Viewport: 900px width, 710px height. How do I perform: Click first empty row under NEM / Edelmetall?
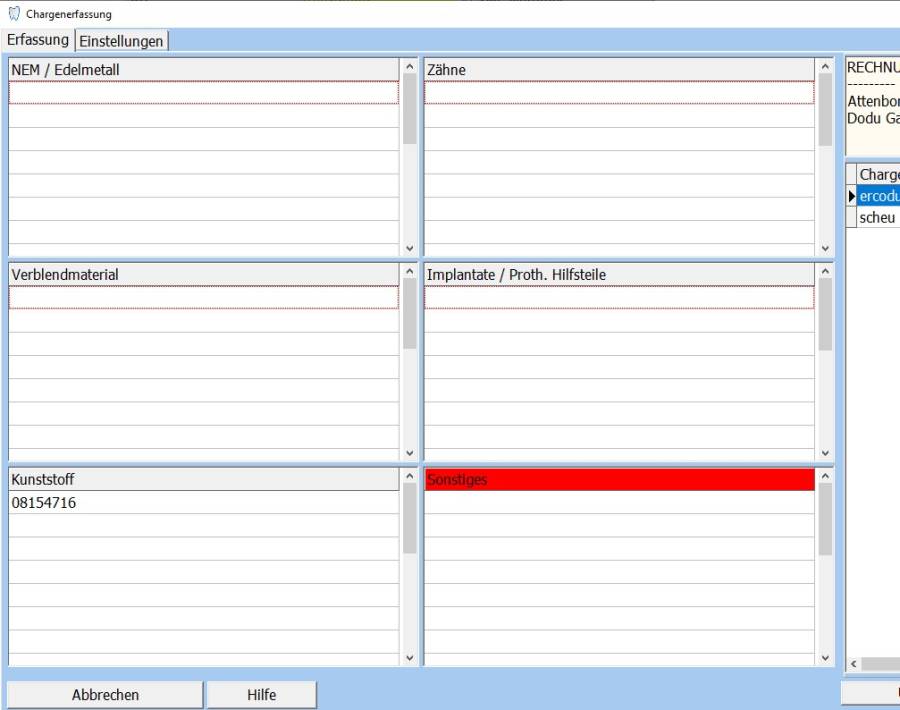point(204,93)
